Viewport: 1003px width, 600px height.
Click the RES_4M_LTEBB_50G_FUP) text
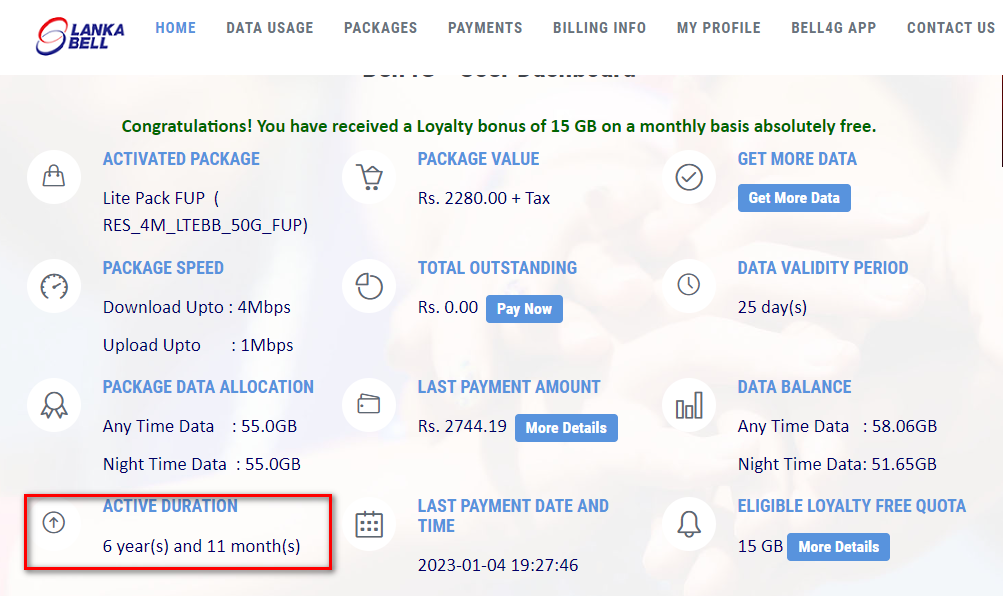pos(205,225)
